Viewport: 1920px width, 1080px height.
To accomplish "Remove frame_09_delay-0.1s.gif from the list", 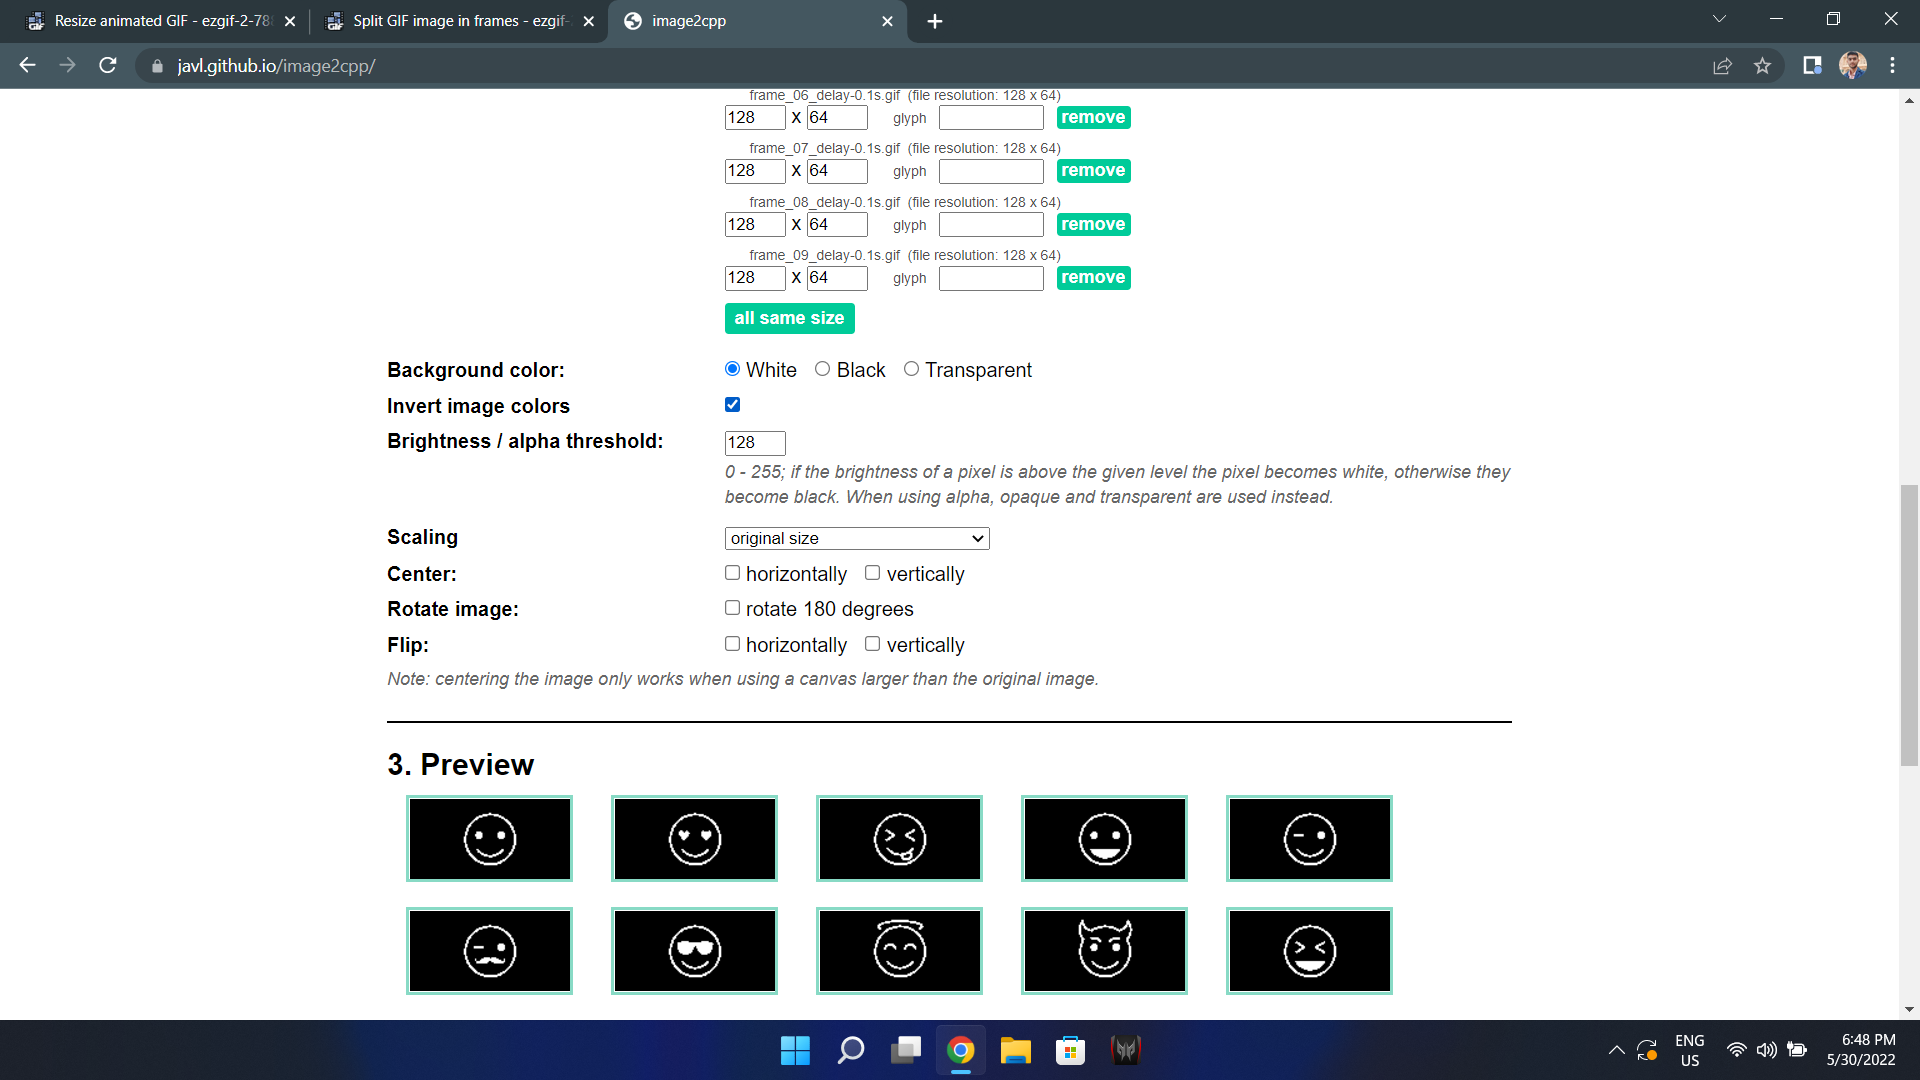I will (1093, 277).
